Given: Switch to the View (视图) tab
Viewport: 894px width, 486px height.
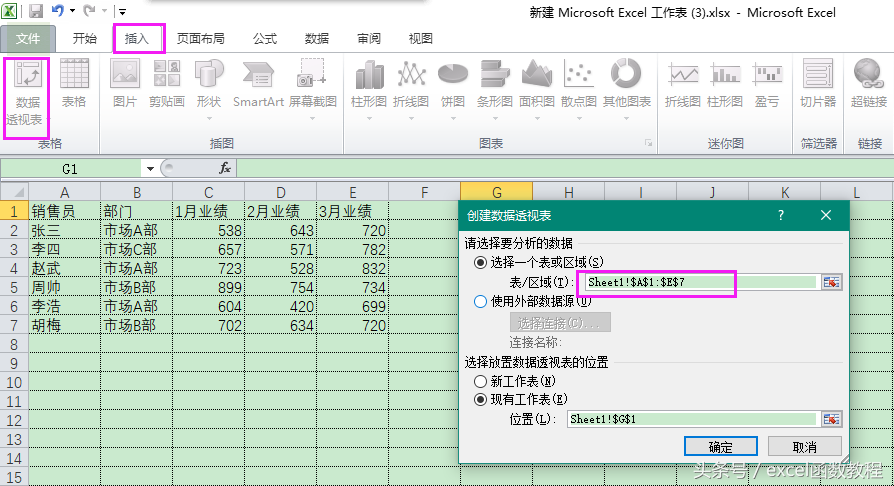Looking at the screenshot, I should pos(420,38).
